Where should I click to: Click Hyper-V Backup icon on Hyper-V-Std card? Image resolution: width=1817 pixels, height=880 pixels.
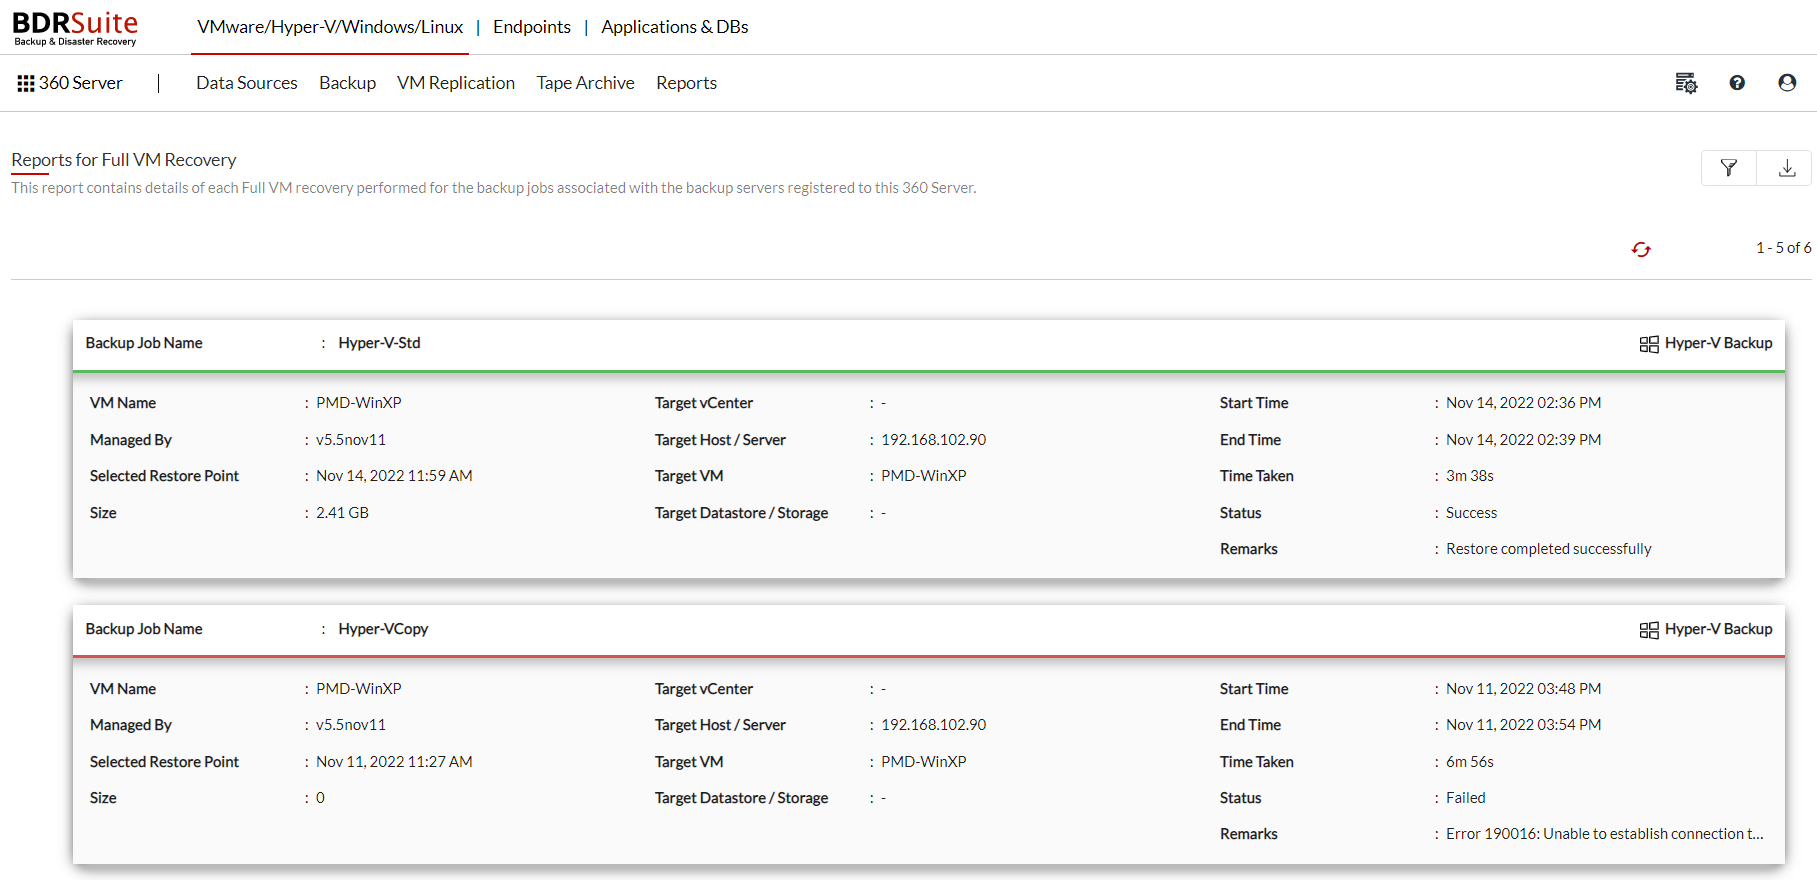coord(1649,344)
